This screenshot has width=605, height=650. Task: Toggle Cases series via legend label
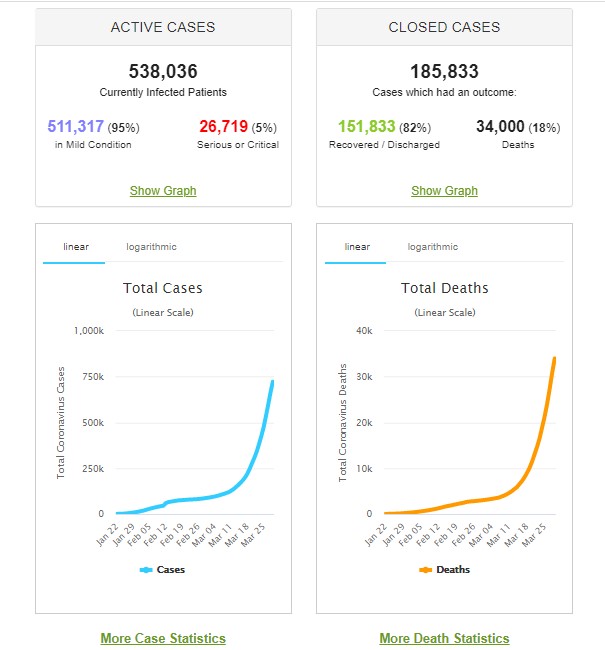tap(171, 570)
